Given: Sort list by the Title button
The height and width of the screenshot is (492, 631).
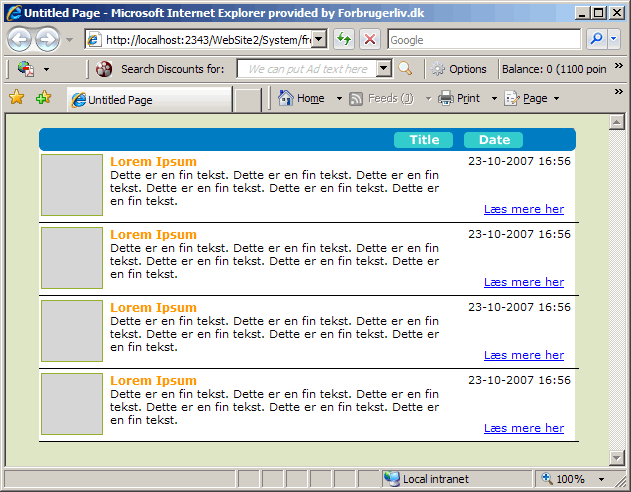Looking at the screenshot, I should (x=423, y=140).
